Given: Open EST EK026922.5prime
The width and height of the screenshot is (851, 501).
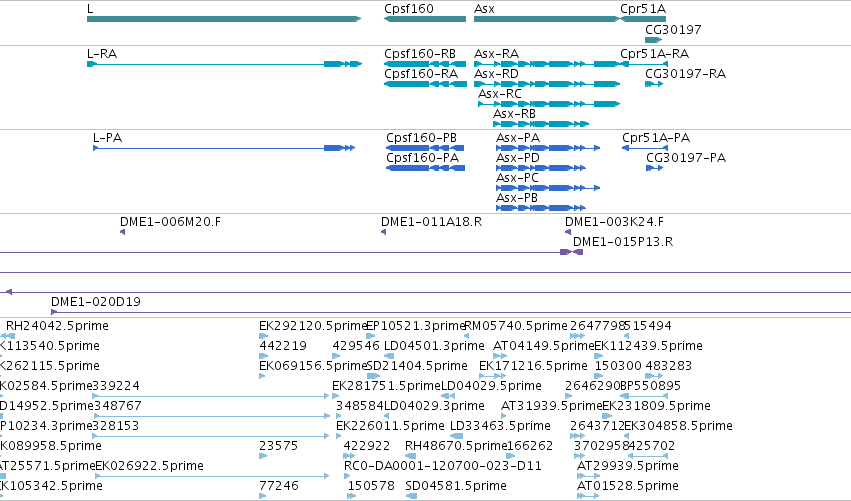Looking at the screenshot, I should [x=149, y=466].
